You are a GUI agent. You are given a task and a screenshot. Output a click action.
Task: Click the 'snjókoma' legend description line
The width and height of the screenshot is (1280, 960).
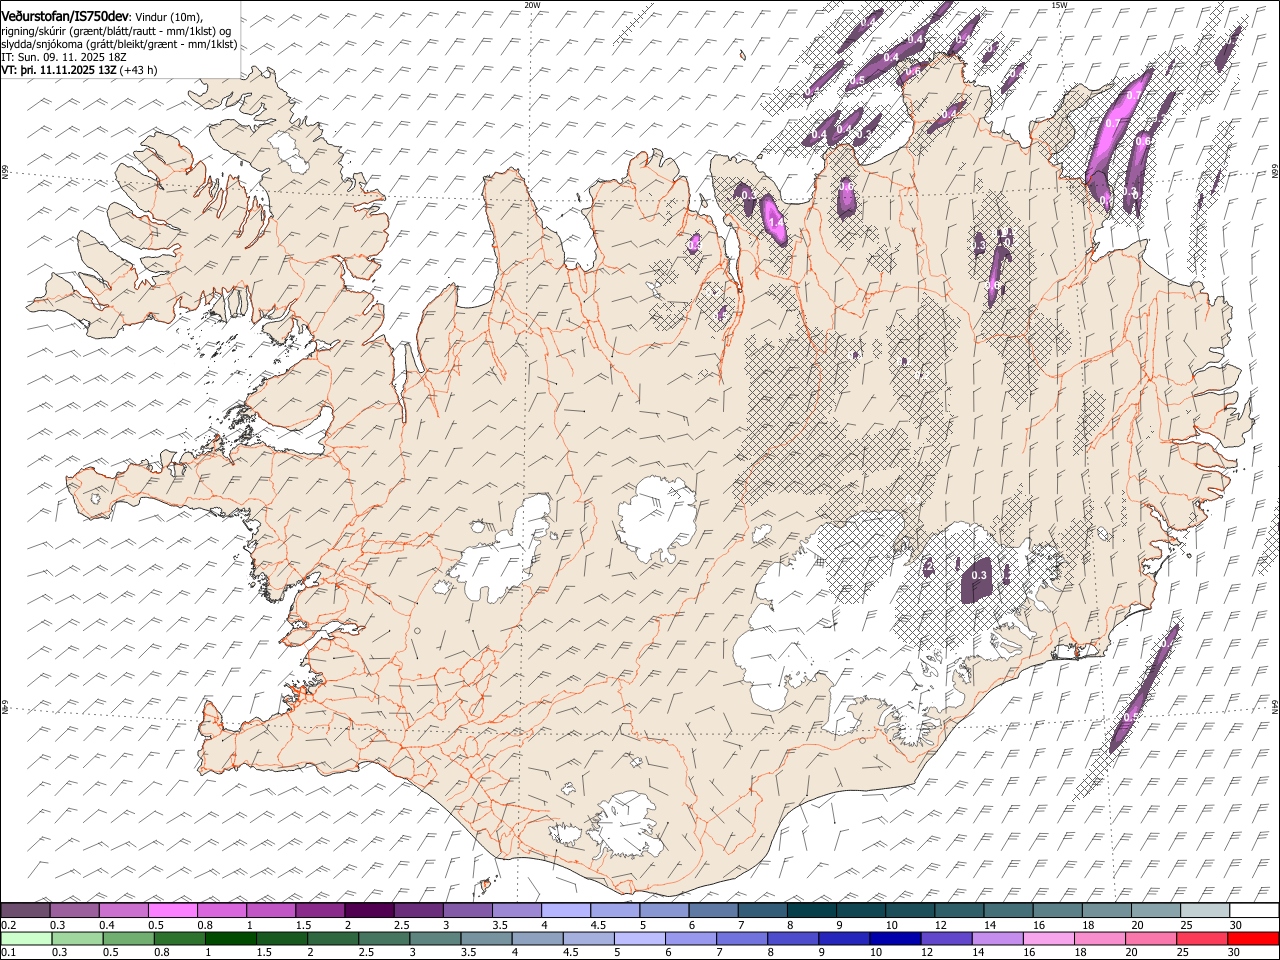[119, 44]
